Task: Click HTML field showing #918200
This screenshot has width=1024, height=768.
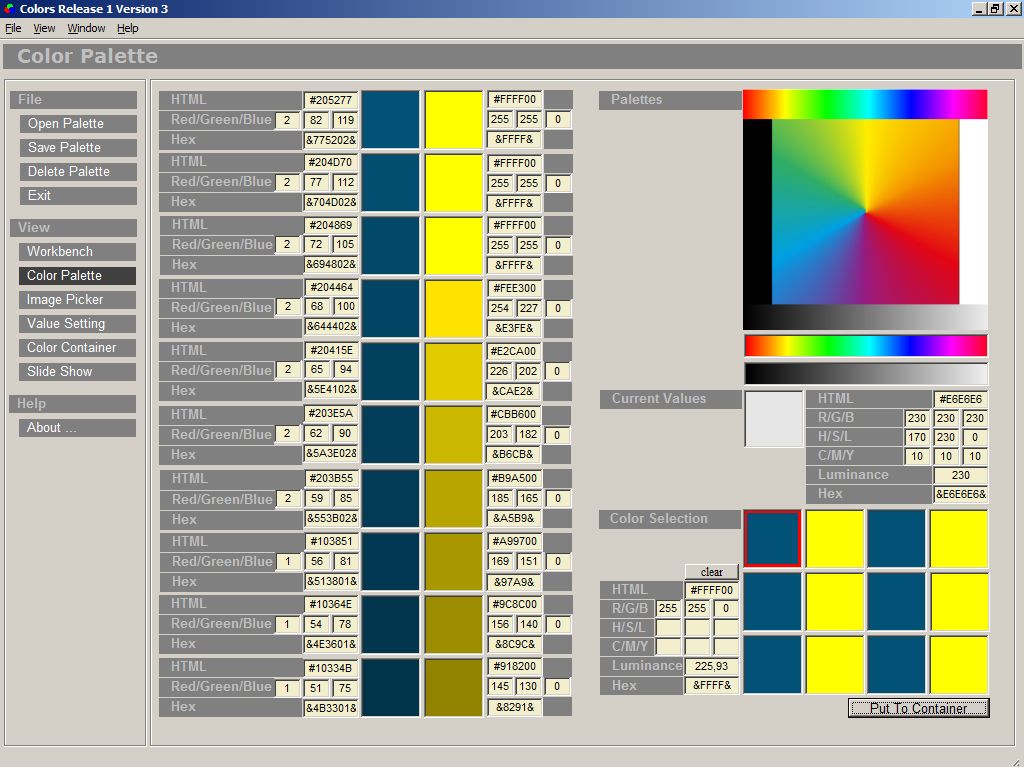Action: 515,667
